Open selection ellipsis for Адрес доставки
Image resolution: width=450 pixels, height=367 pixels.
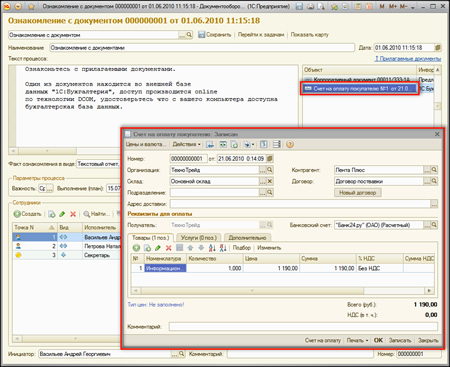point(434,204)
